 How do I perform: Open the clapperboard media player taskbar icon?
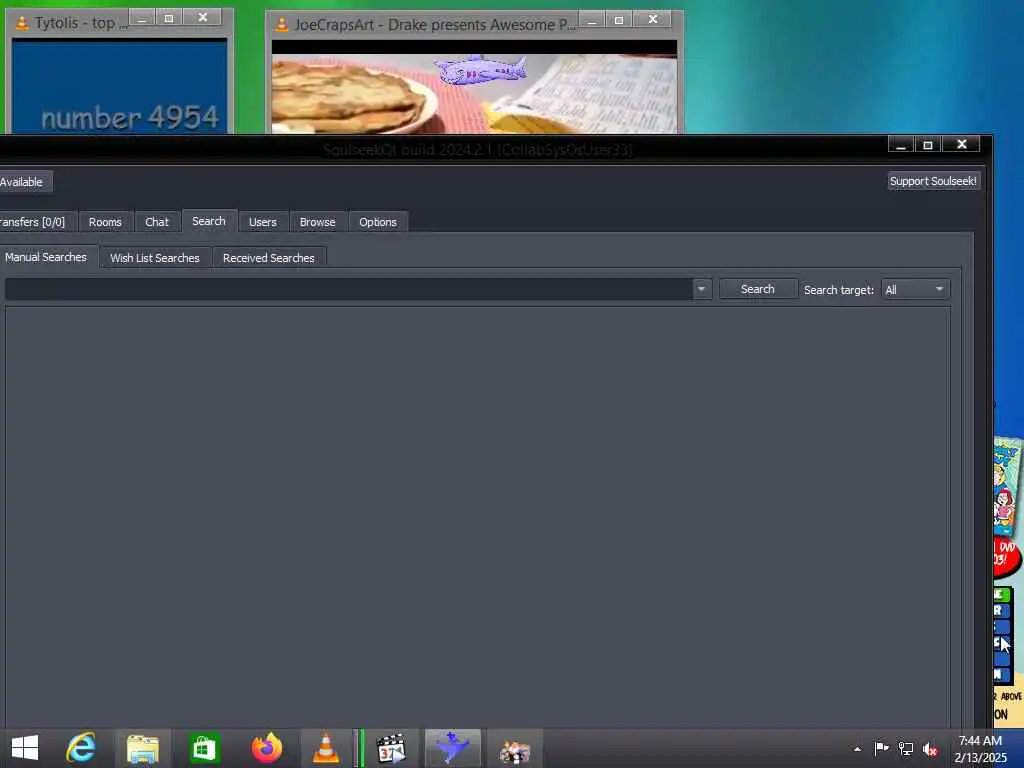coord(391,748)
